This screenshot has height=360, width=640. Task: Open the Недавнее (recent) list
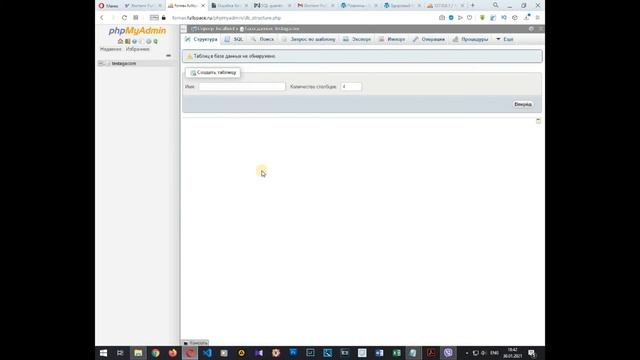coord(111,49)
